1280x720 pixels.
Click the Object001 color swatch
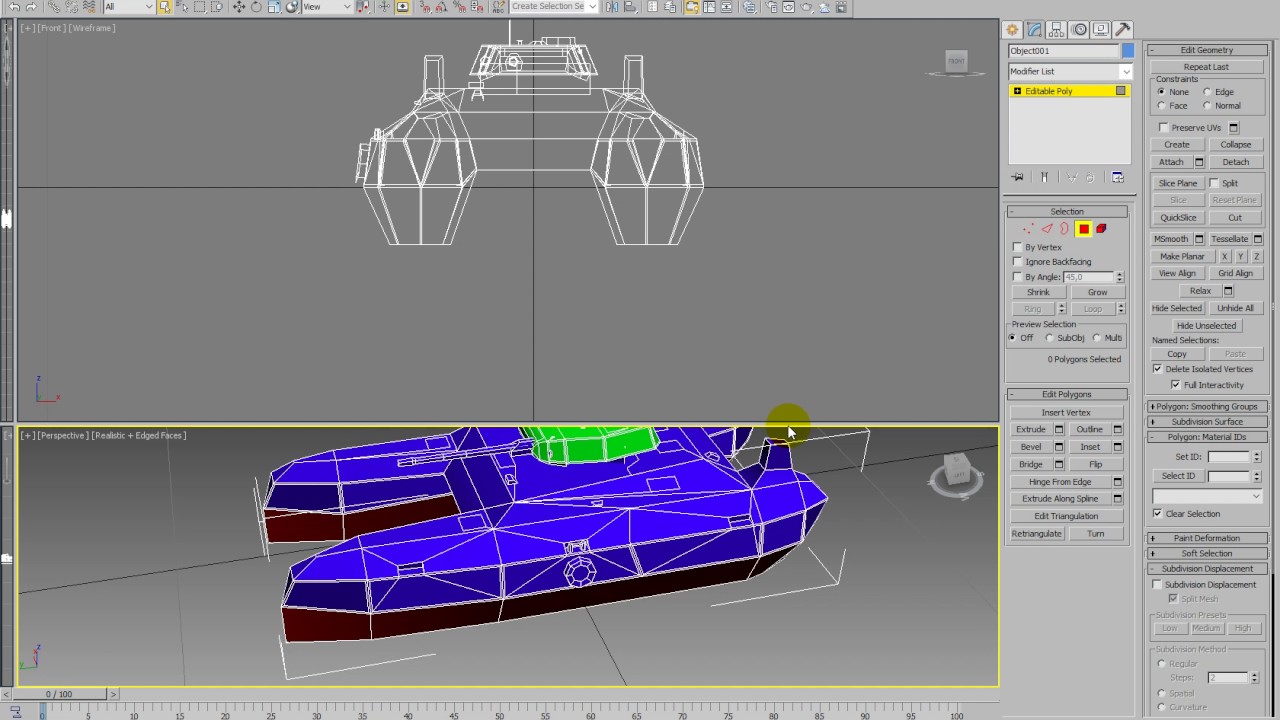tap(1127, 51)
